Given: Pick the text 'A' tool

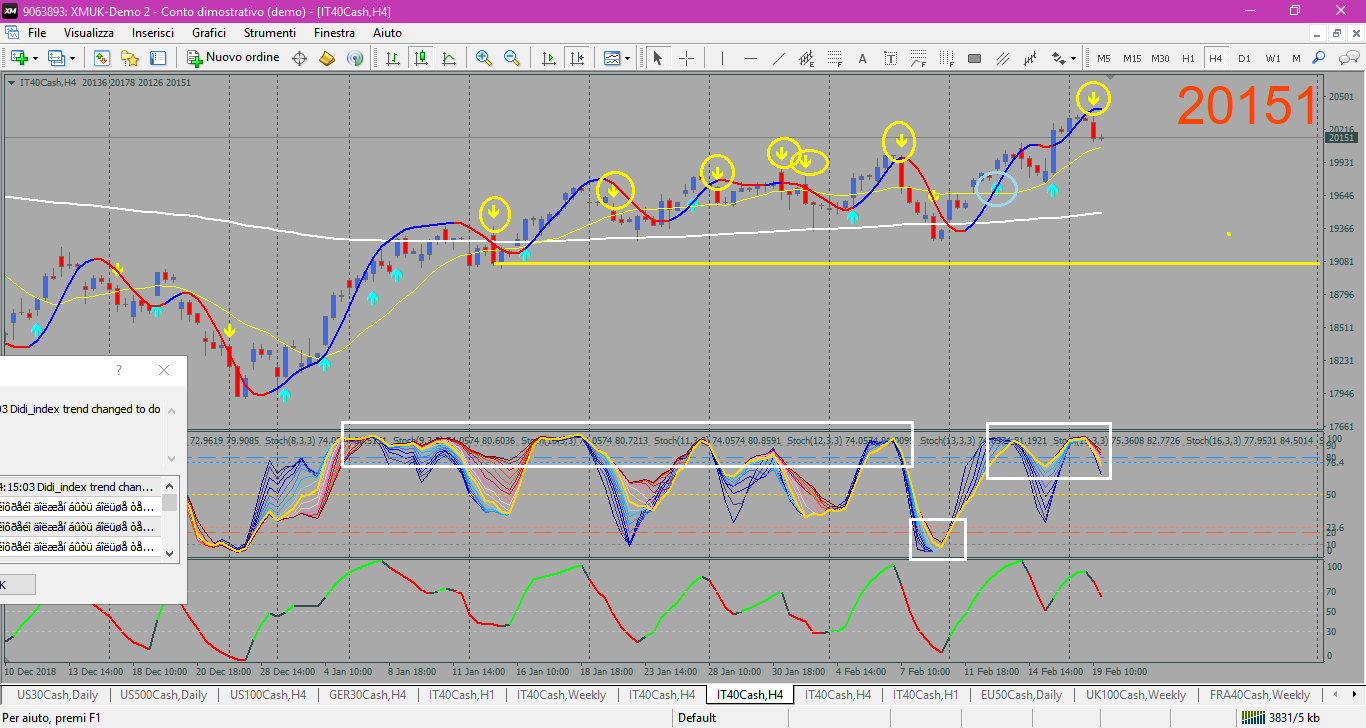Looking at the screenshot, I should coord(863,58).
